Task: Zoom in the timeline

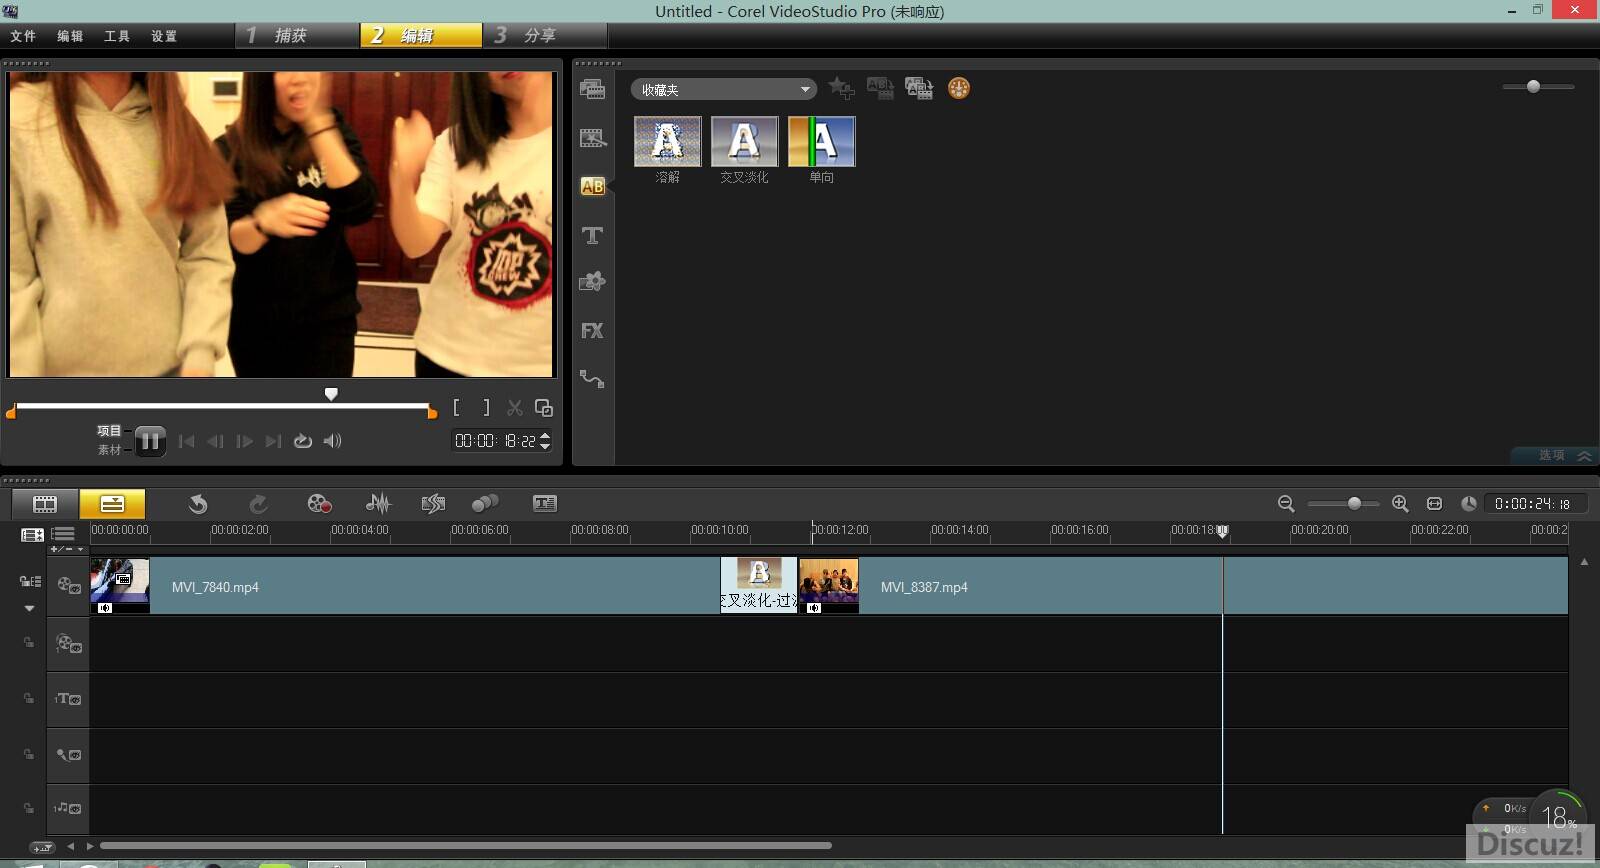Action: [x=1400, y=504]
